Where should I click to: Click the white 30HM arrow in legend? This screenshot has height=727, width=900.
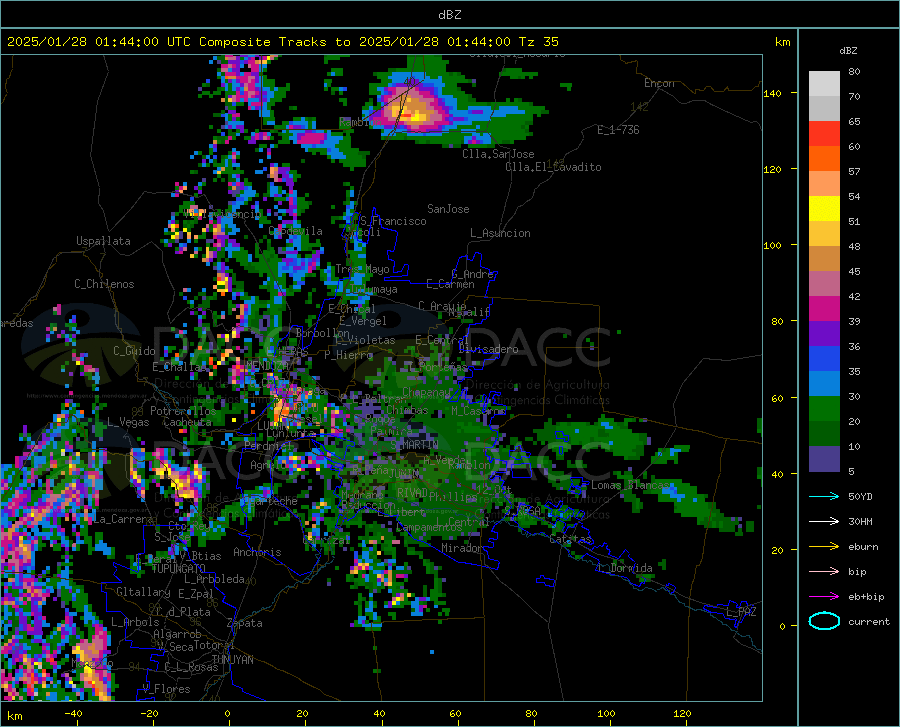coord(824,521)
